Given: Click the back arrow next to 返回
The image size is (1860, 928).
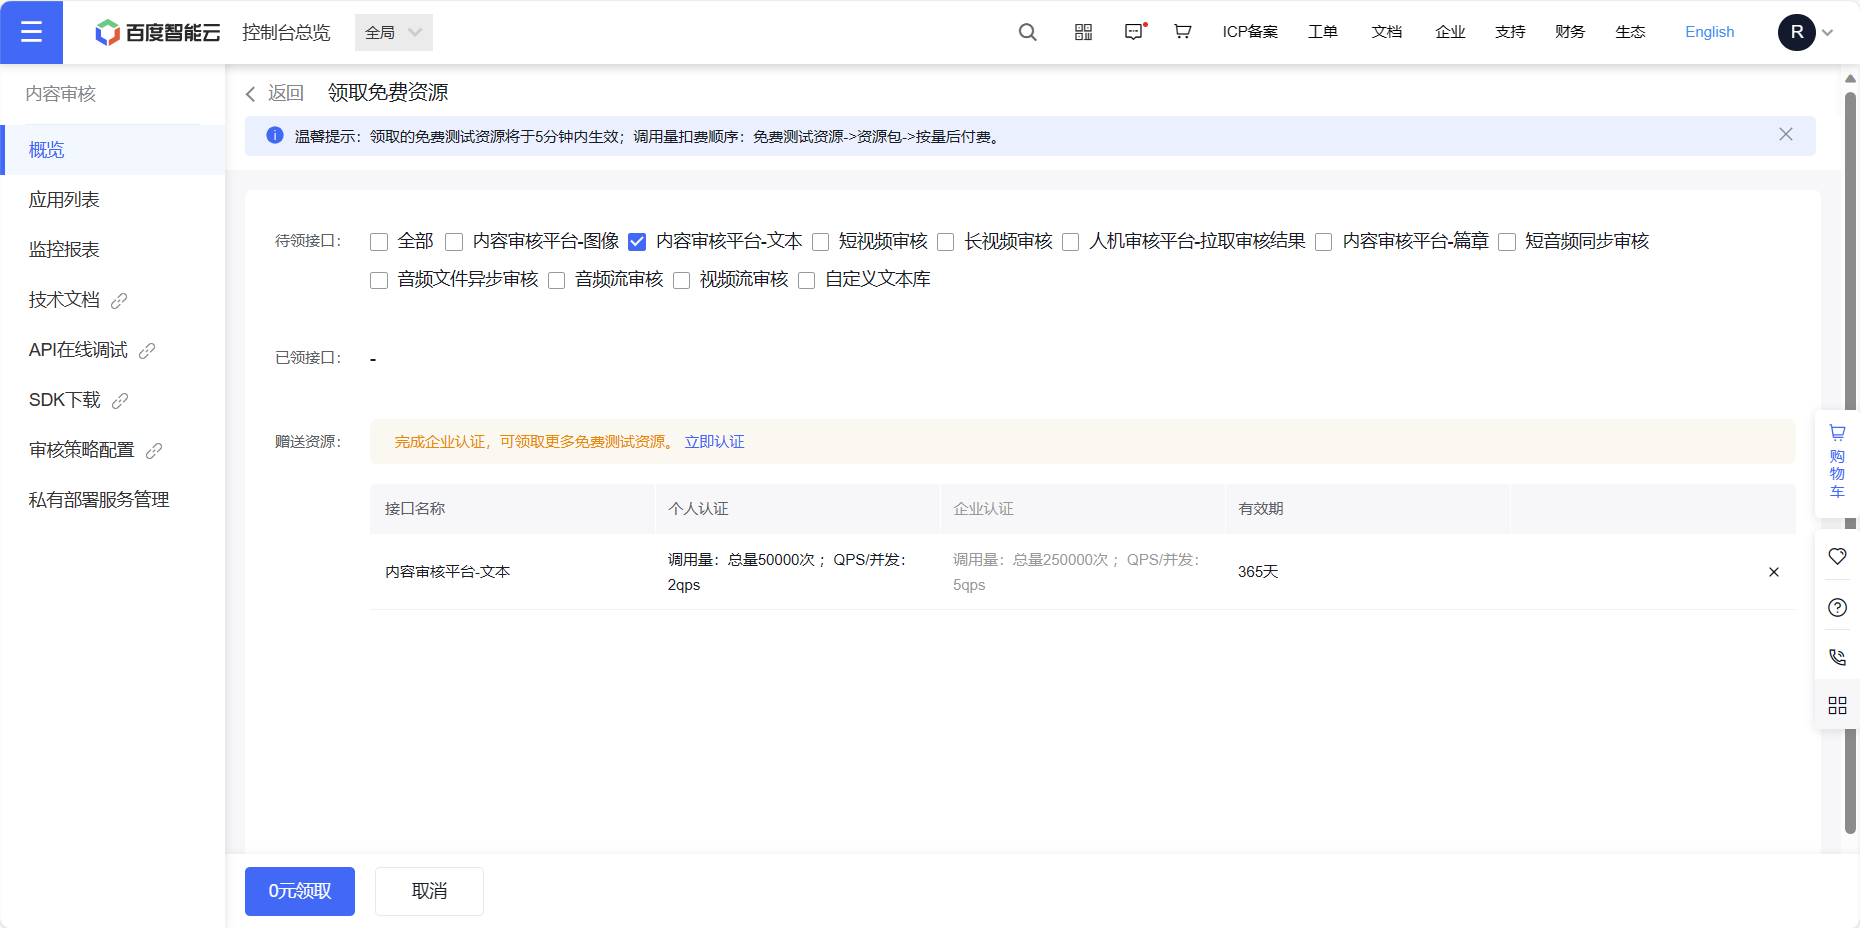Looking at the screenshot, I should click(x=251, y=94).
